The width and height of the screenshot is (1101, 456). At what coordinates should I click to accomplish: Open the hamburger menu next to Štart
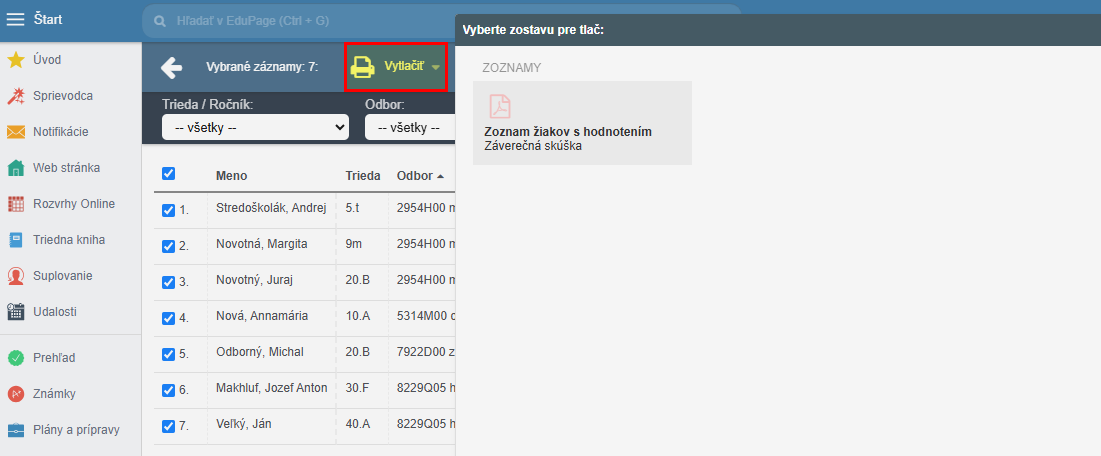point(15,20)
